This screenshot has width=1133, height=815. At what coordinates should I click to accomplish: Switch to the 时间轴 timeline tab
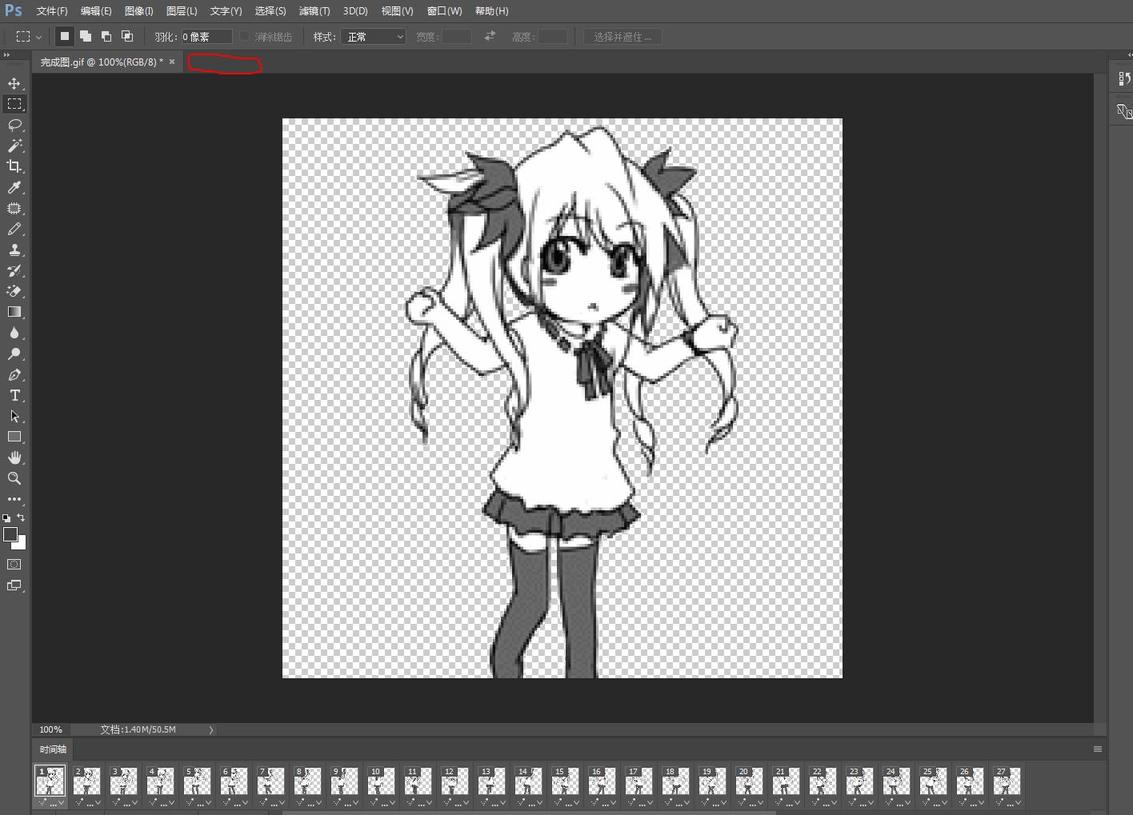point(53,749)
